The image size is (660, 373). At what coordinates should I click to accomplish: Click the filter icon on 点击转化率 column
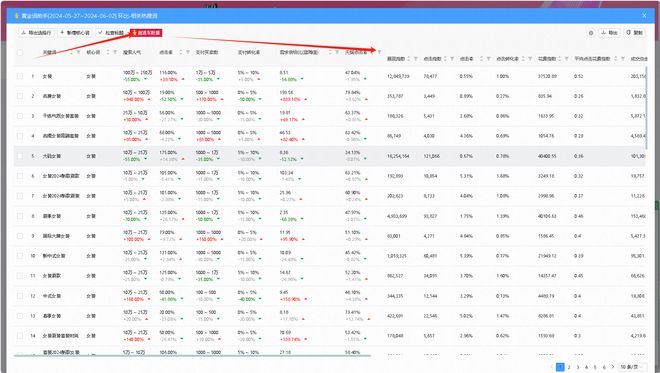point(530,59)
